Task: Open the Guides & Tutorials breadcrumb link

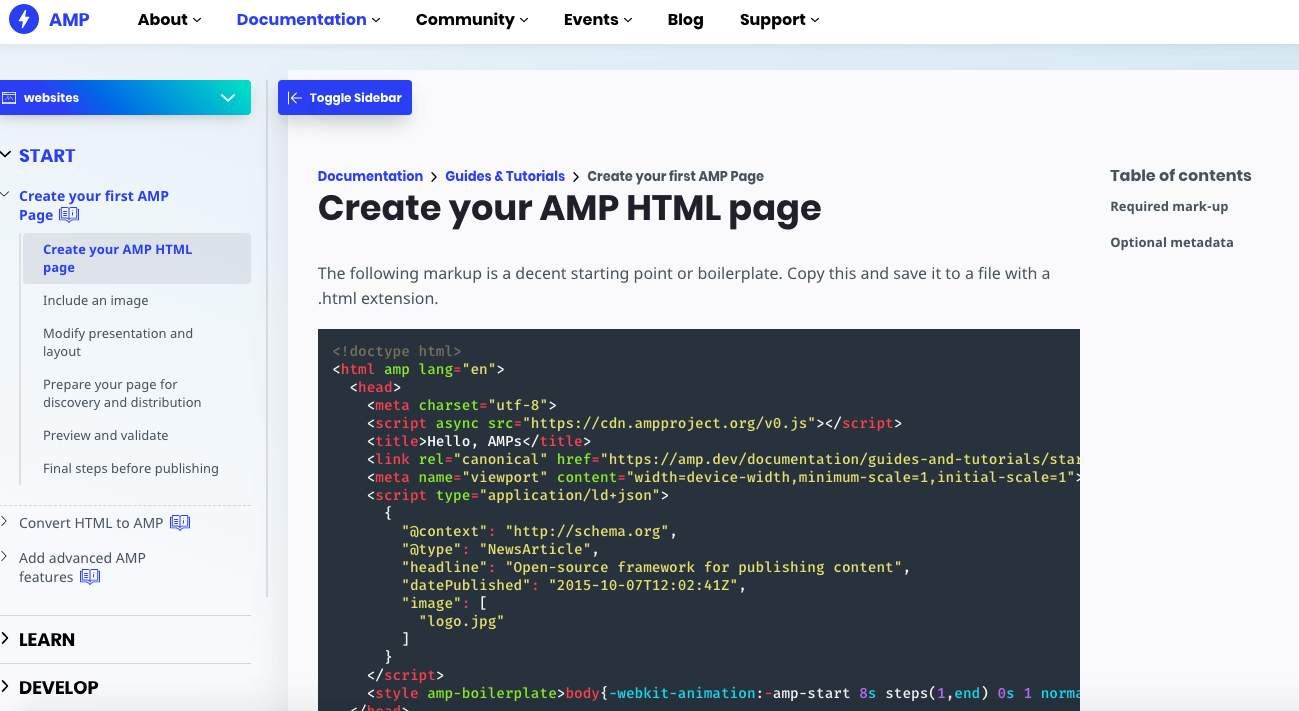Action: coord(505,176)
